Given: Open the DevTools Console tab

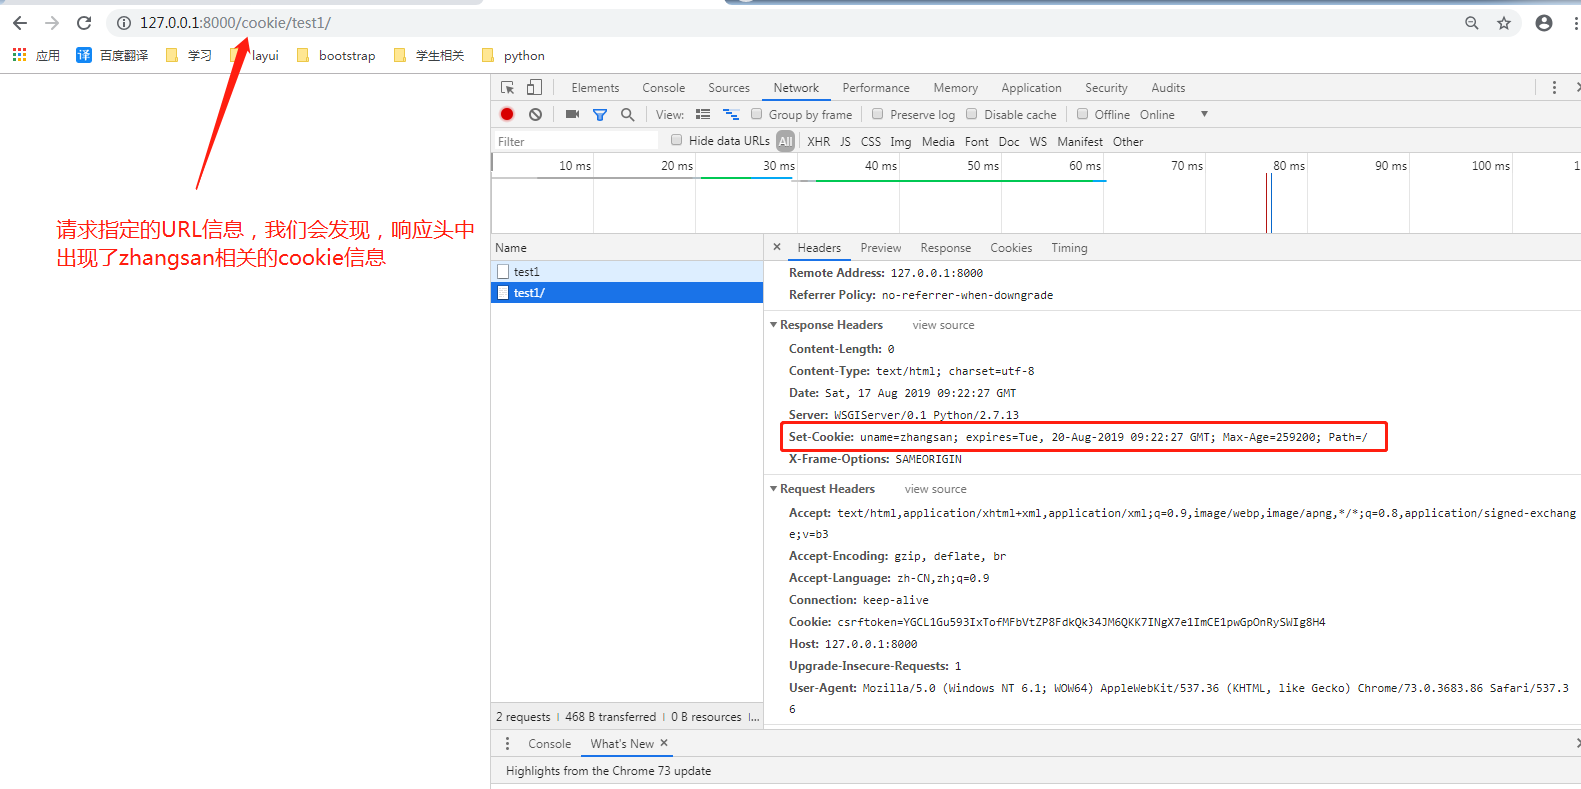Looking at the screenshot, I should [664, 88].
